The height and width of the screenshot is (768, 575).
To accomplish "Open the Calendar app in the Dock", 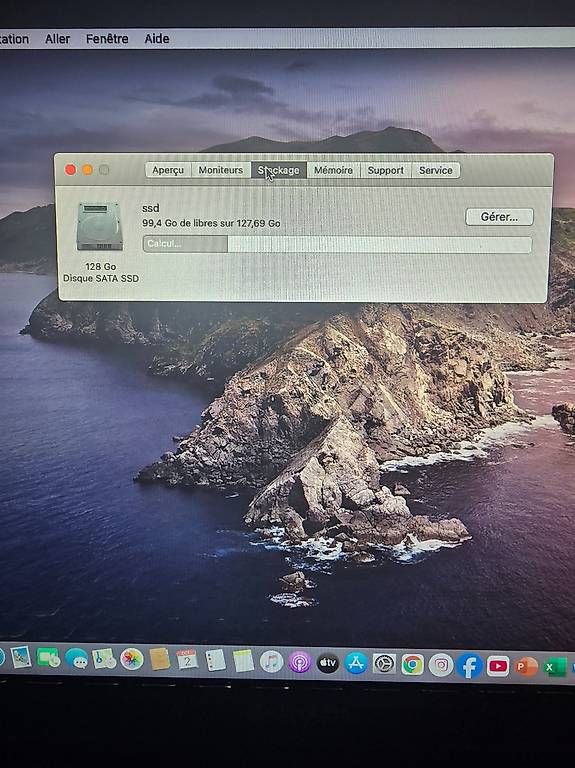I will click(187, 660).
